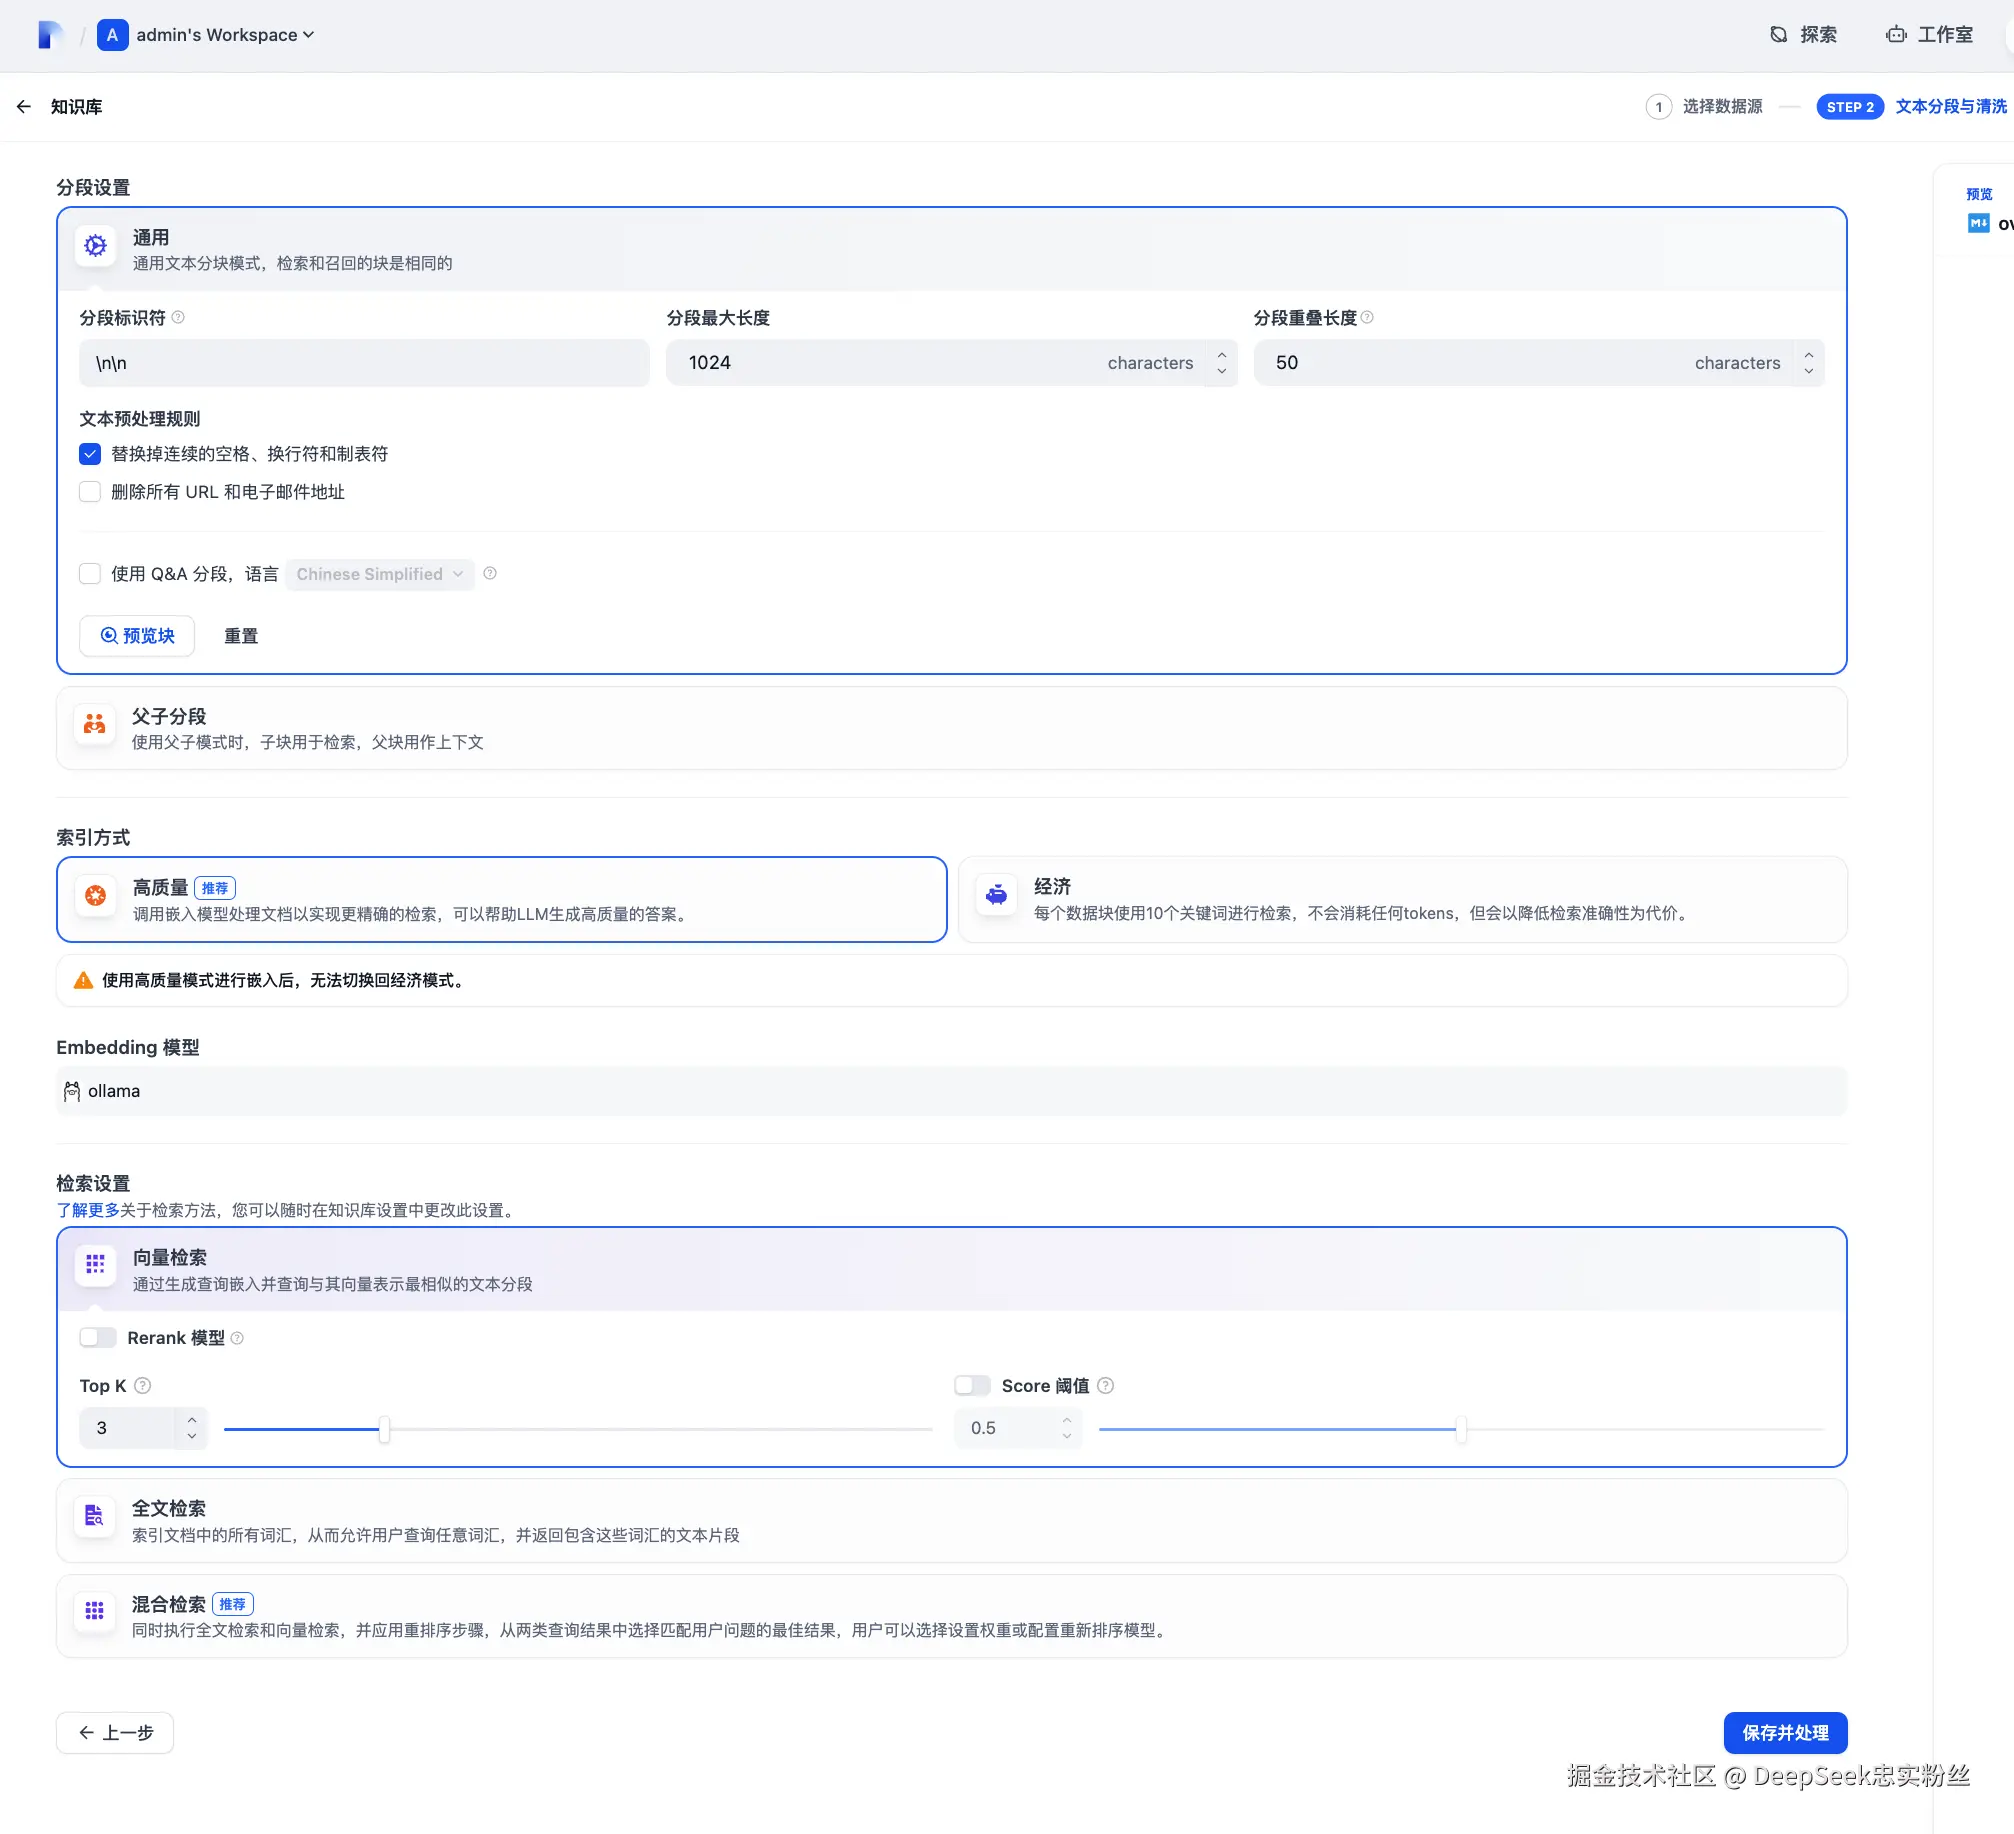Open the Chinese Simplified language dropdown
This screenshot has width=2014, height=1834.
pyautogui.click(x=379, y=574)
